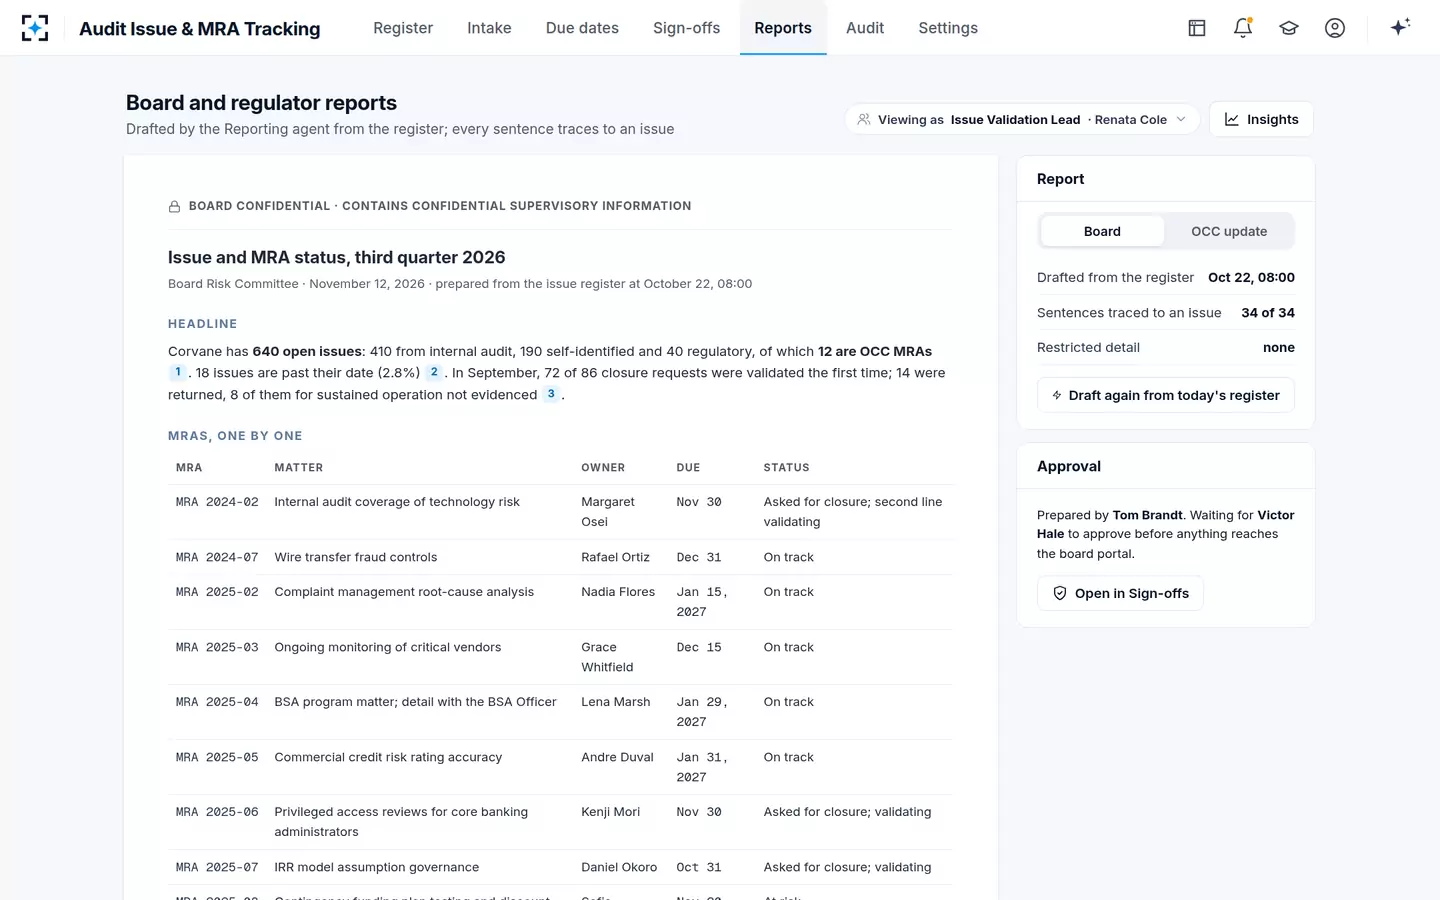Screen dimensions: 1440x900
Task: Click the DUE column header
Action: coord(688,468)
